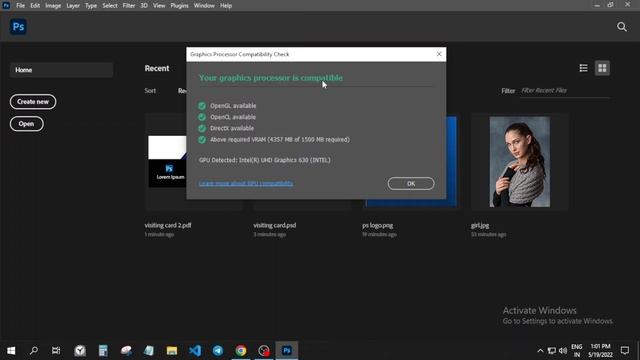
Task: Open the Type menu
Action: 91,6
